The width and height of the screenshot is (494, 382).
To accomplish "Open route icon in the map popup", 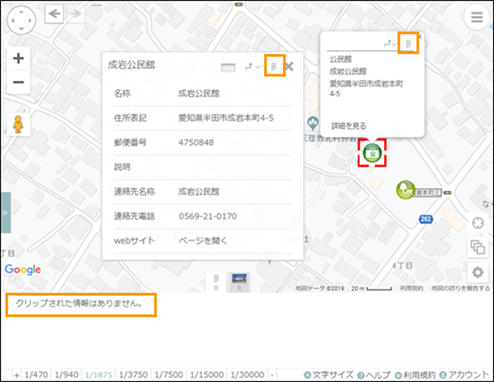I will pyautogui.click(x=388, y=43).
